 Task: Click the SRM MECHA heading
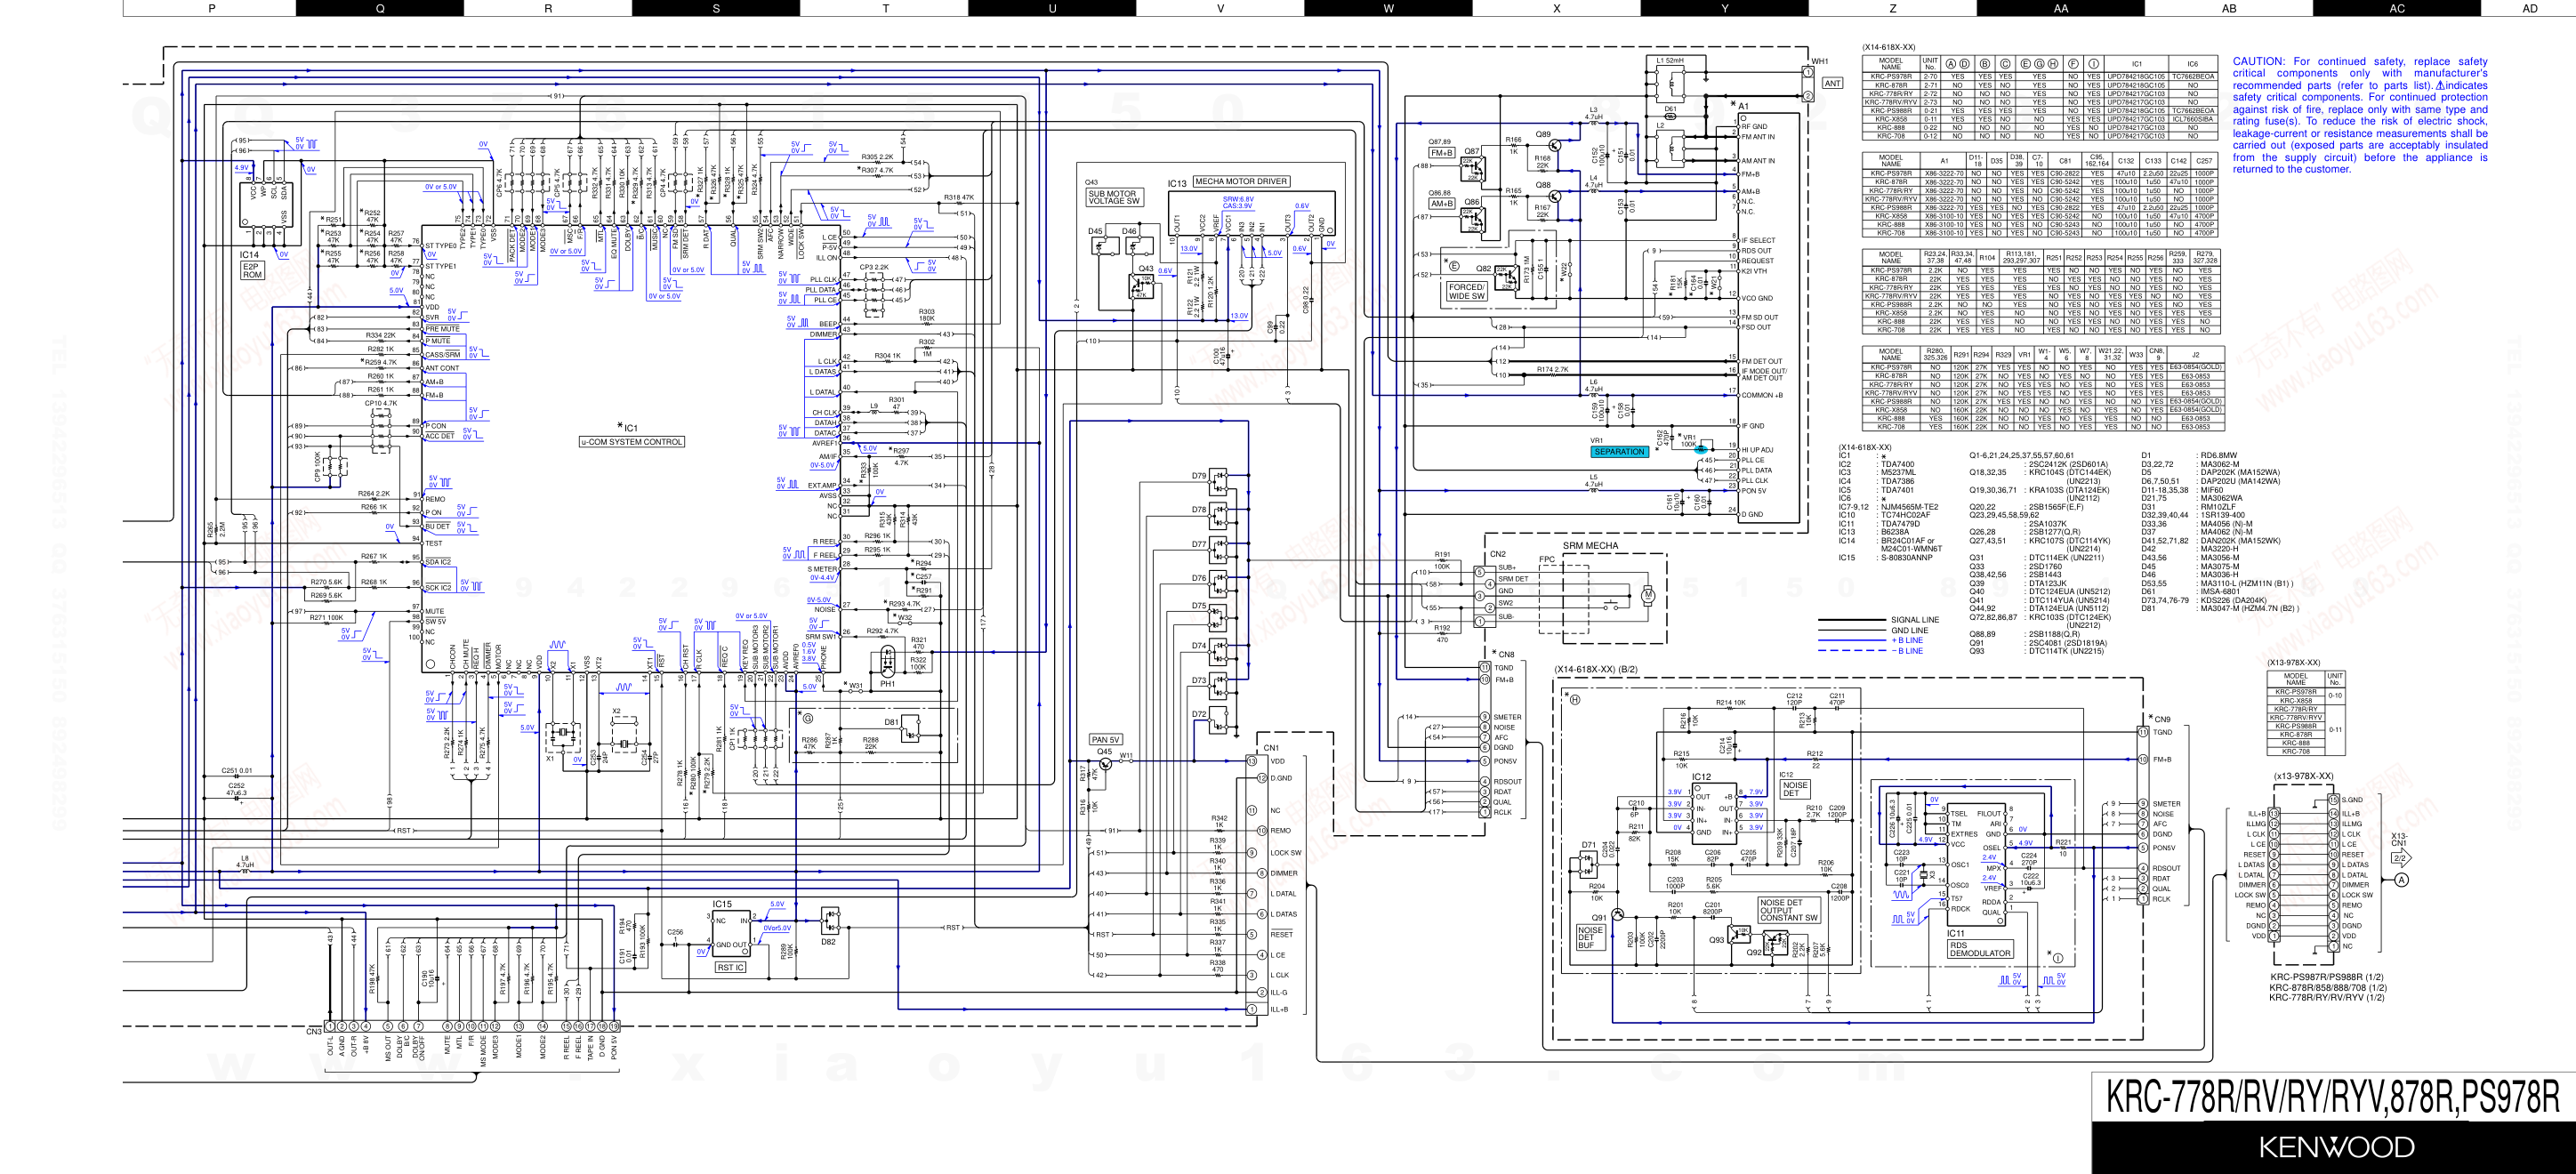pyautogui.click(x=1590, y=546)
